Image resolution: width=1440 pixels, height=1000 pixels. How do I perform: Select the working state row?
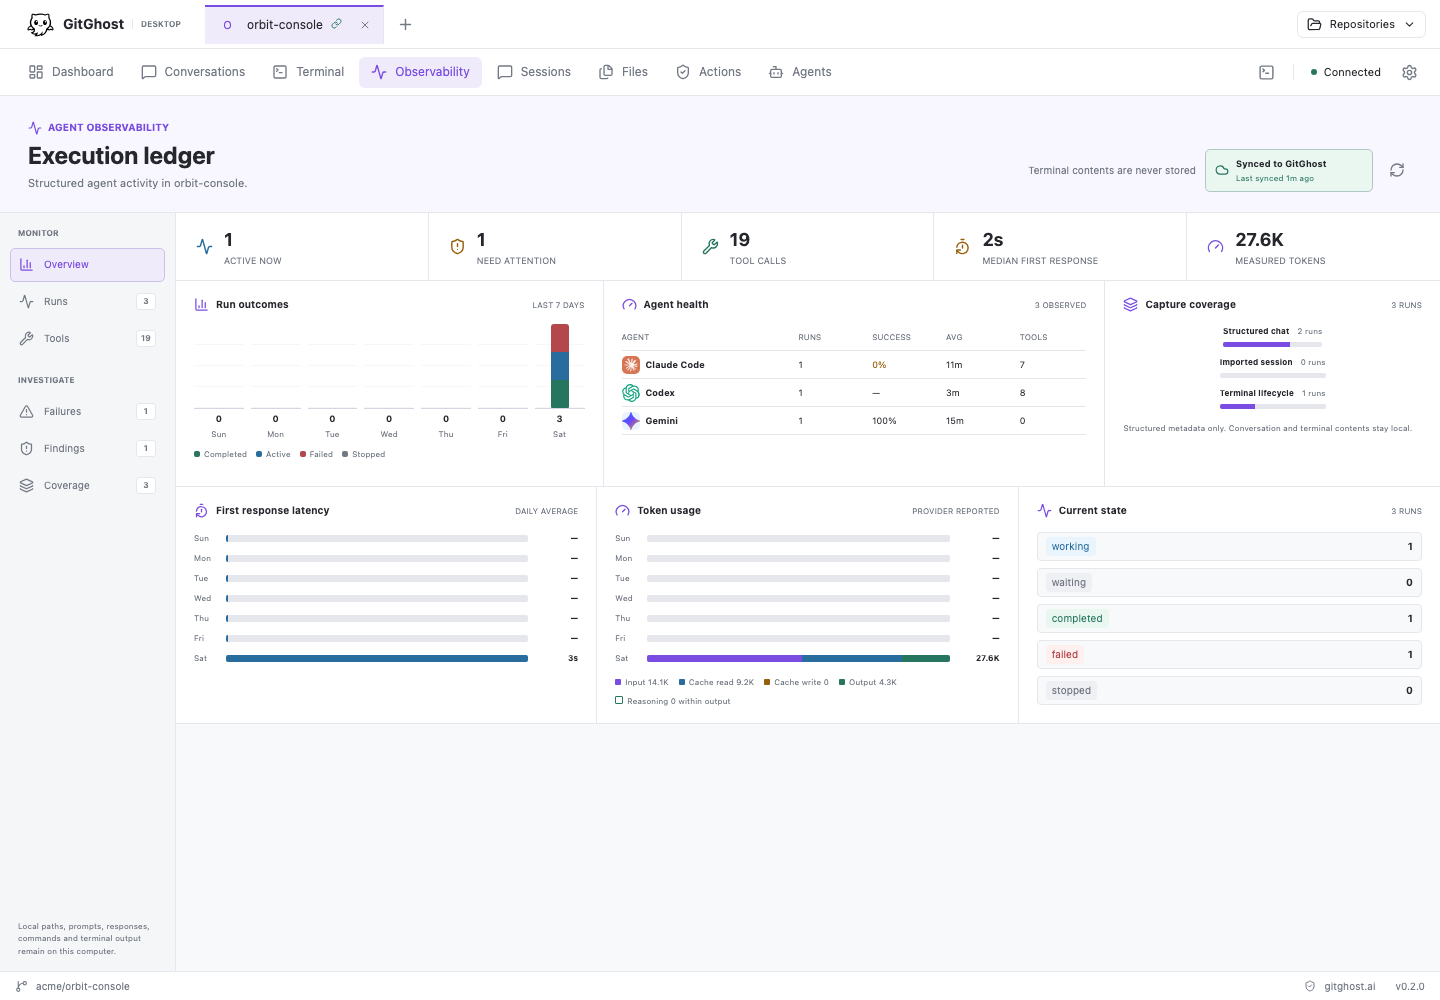(1229, 547)
